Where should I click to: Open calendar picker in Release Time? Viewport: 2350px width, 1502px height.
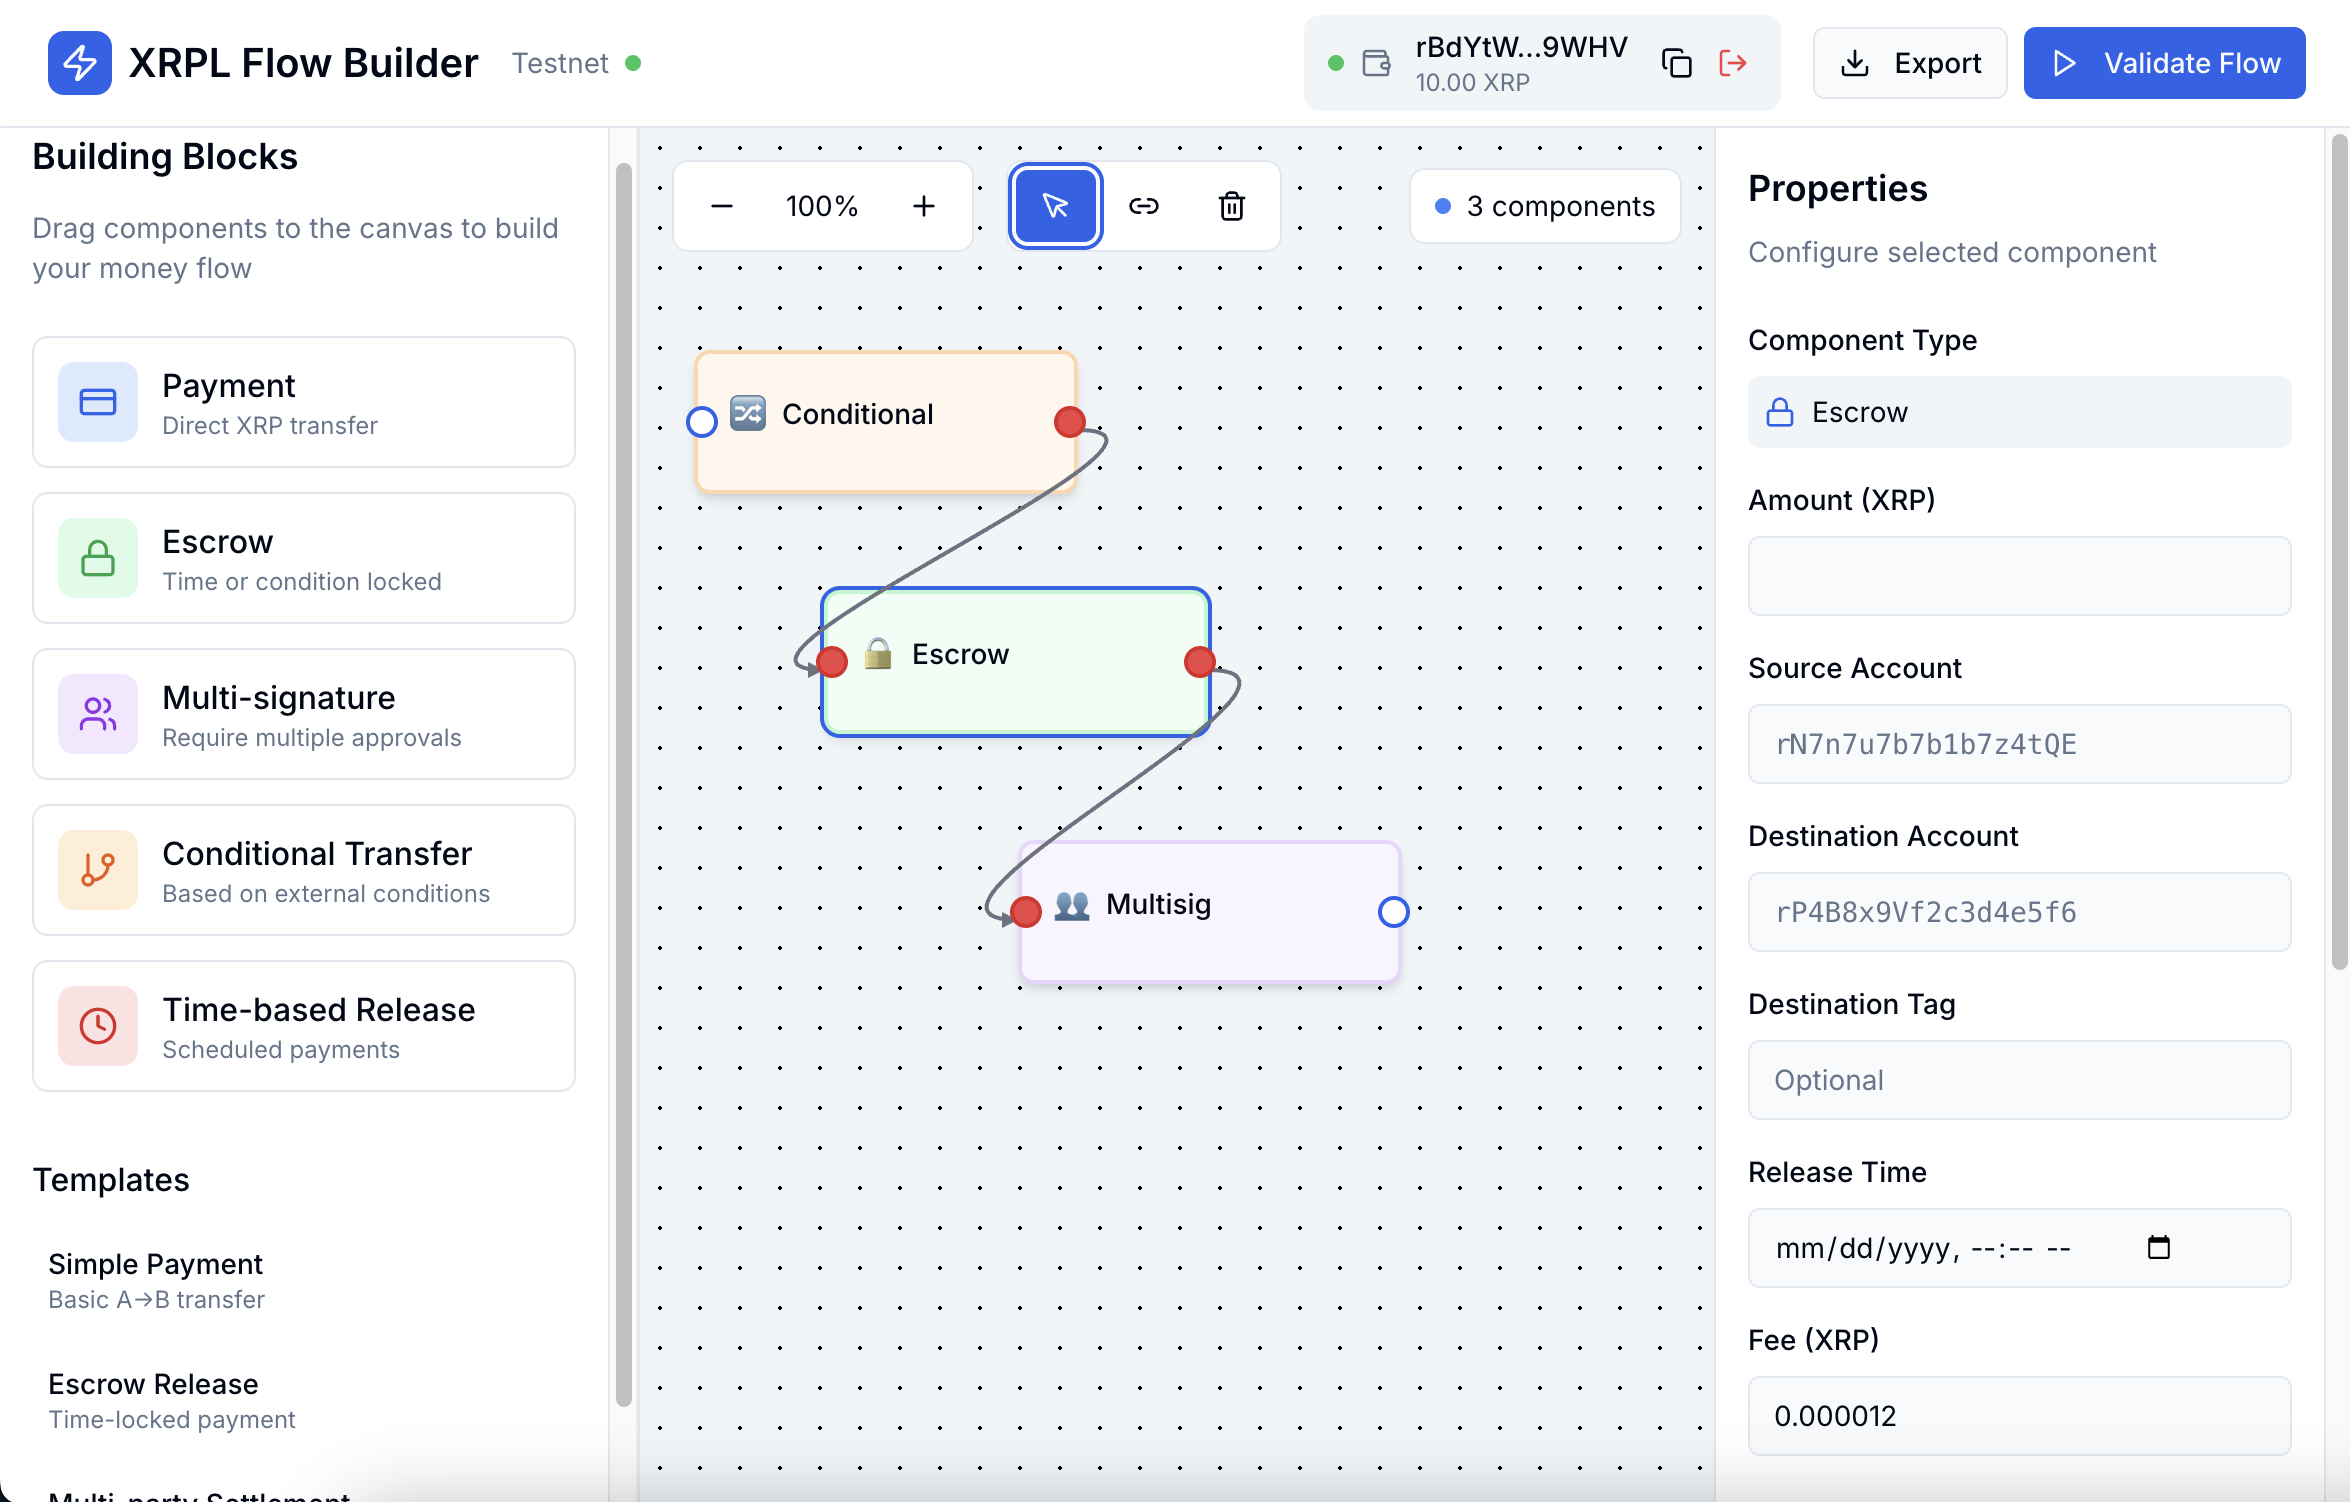click(x=2158, y=1247)
